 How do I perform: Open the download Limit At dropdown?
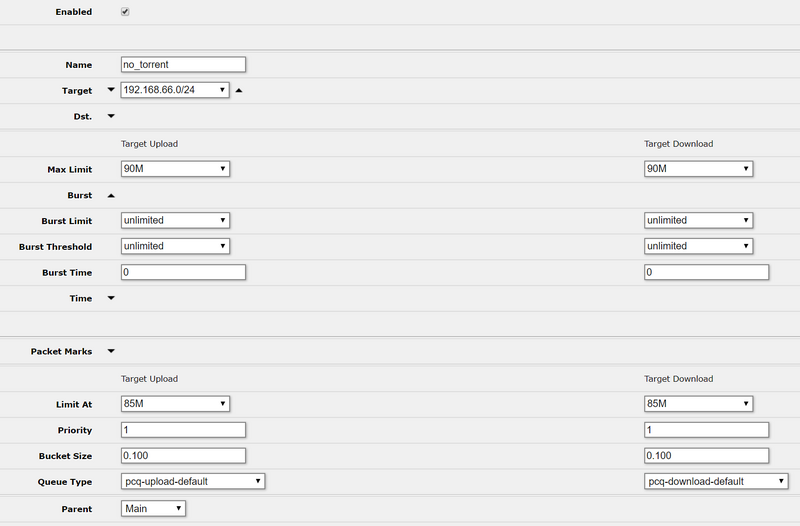(698, 404)
